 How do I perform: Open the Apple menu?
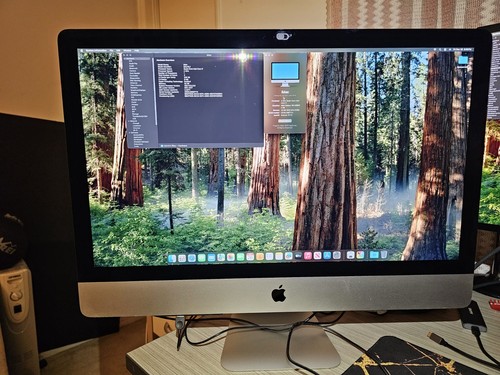point(82,51)
